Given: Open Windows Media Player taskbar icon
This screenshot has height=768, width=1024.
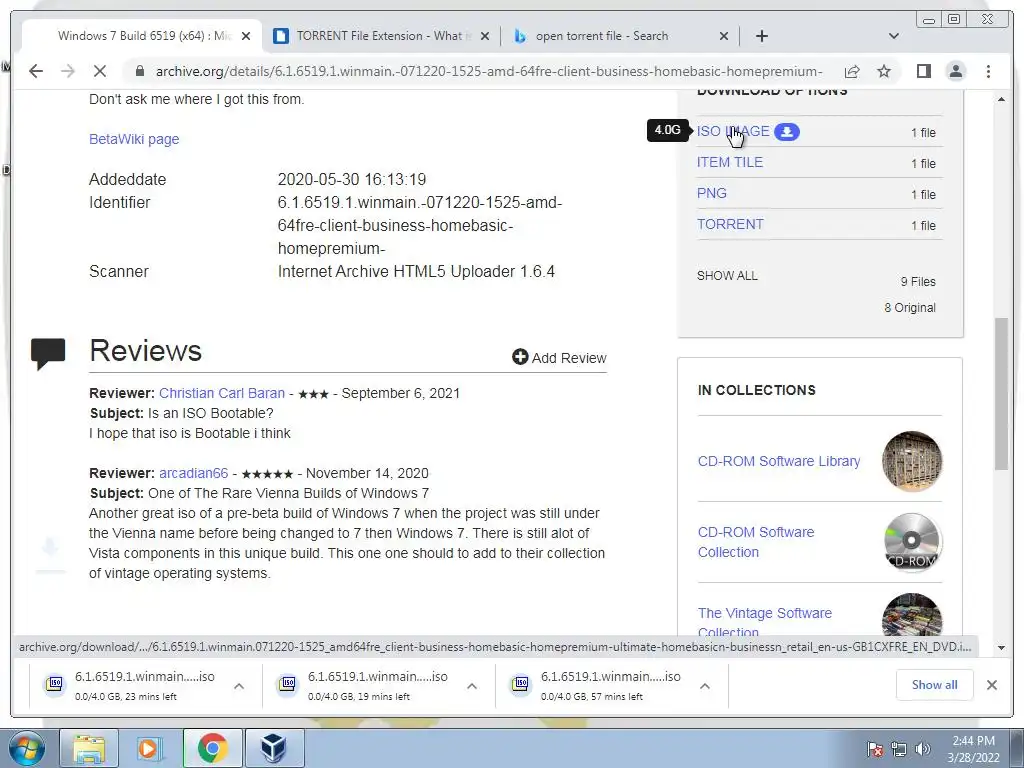Looking at the screenshot, I should tap(150, 748).
